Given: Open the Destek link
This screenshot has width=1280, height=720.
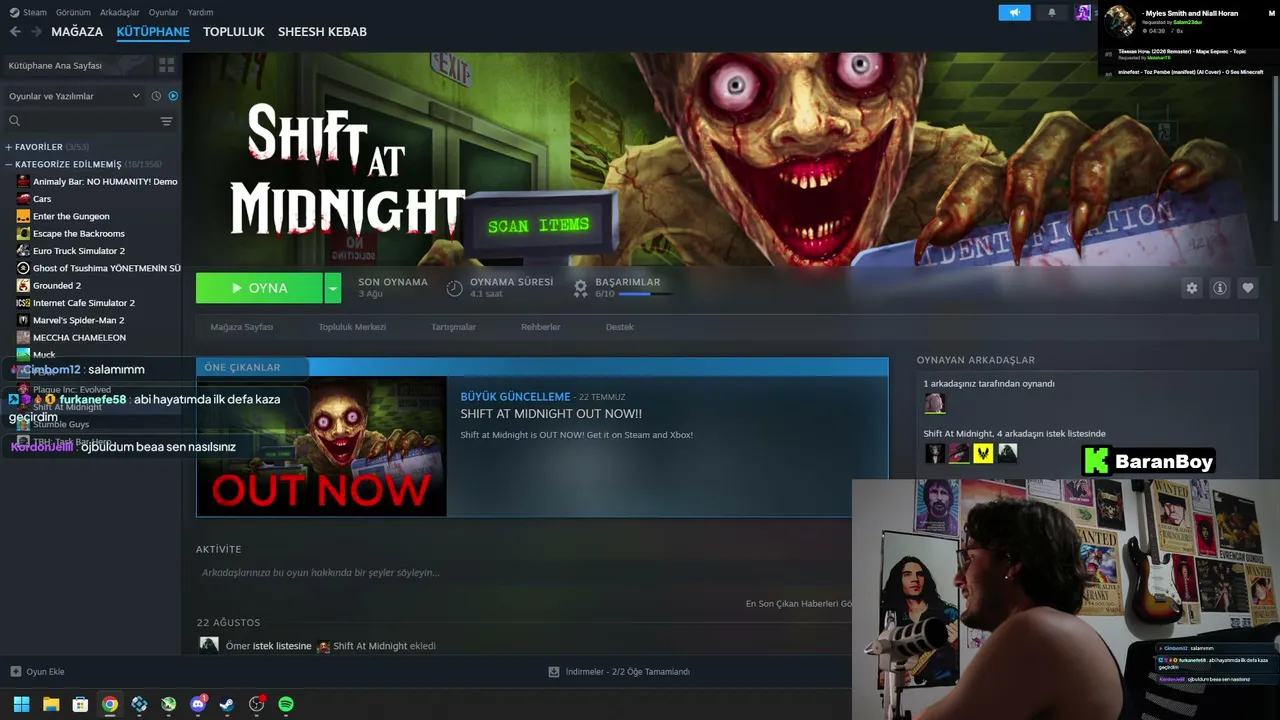Looking at the screenshot, I should pos(619,327).
